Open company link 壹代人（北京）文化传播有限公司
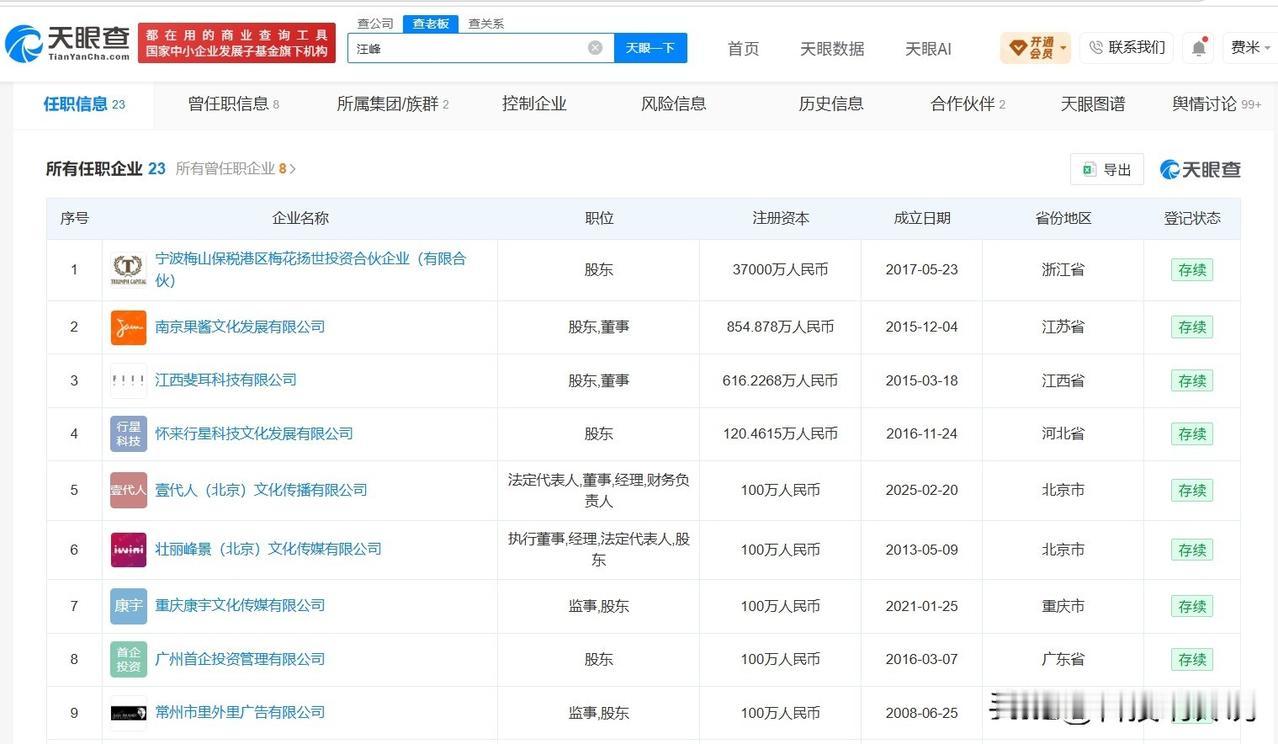Image resolution: width=1278 pixels, height=744 pixels. (x=261, y=490)
